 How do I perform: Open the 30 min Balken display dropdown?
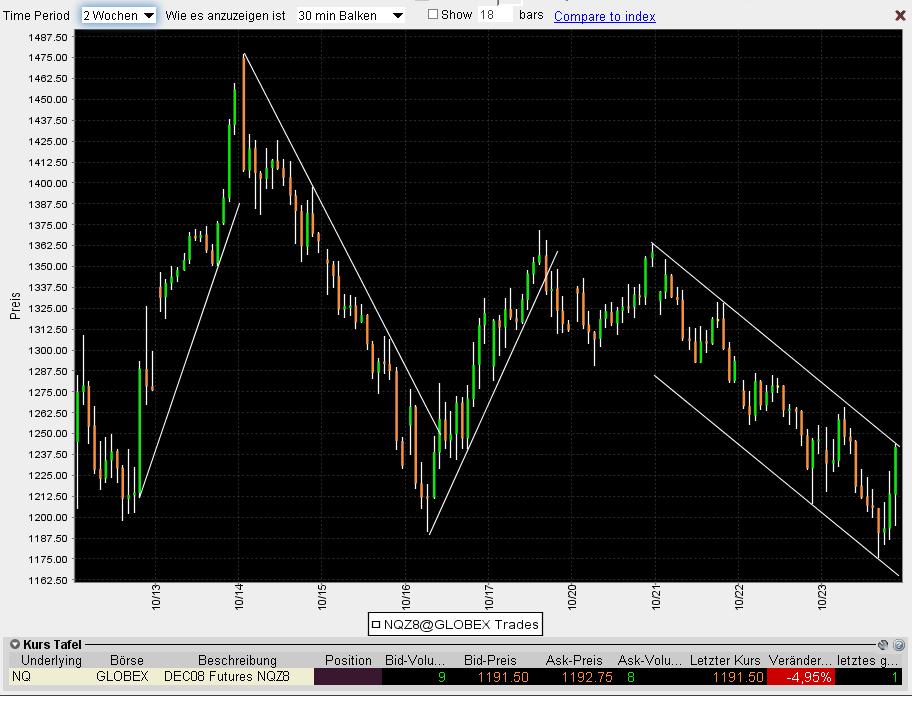(x=350, y=16)
